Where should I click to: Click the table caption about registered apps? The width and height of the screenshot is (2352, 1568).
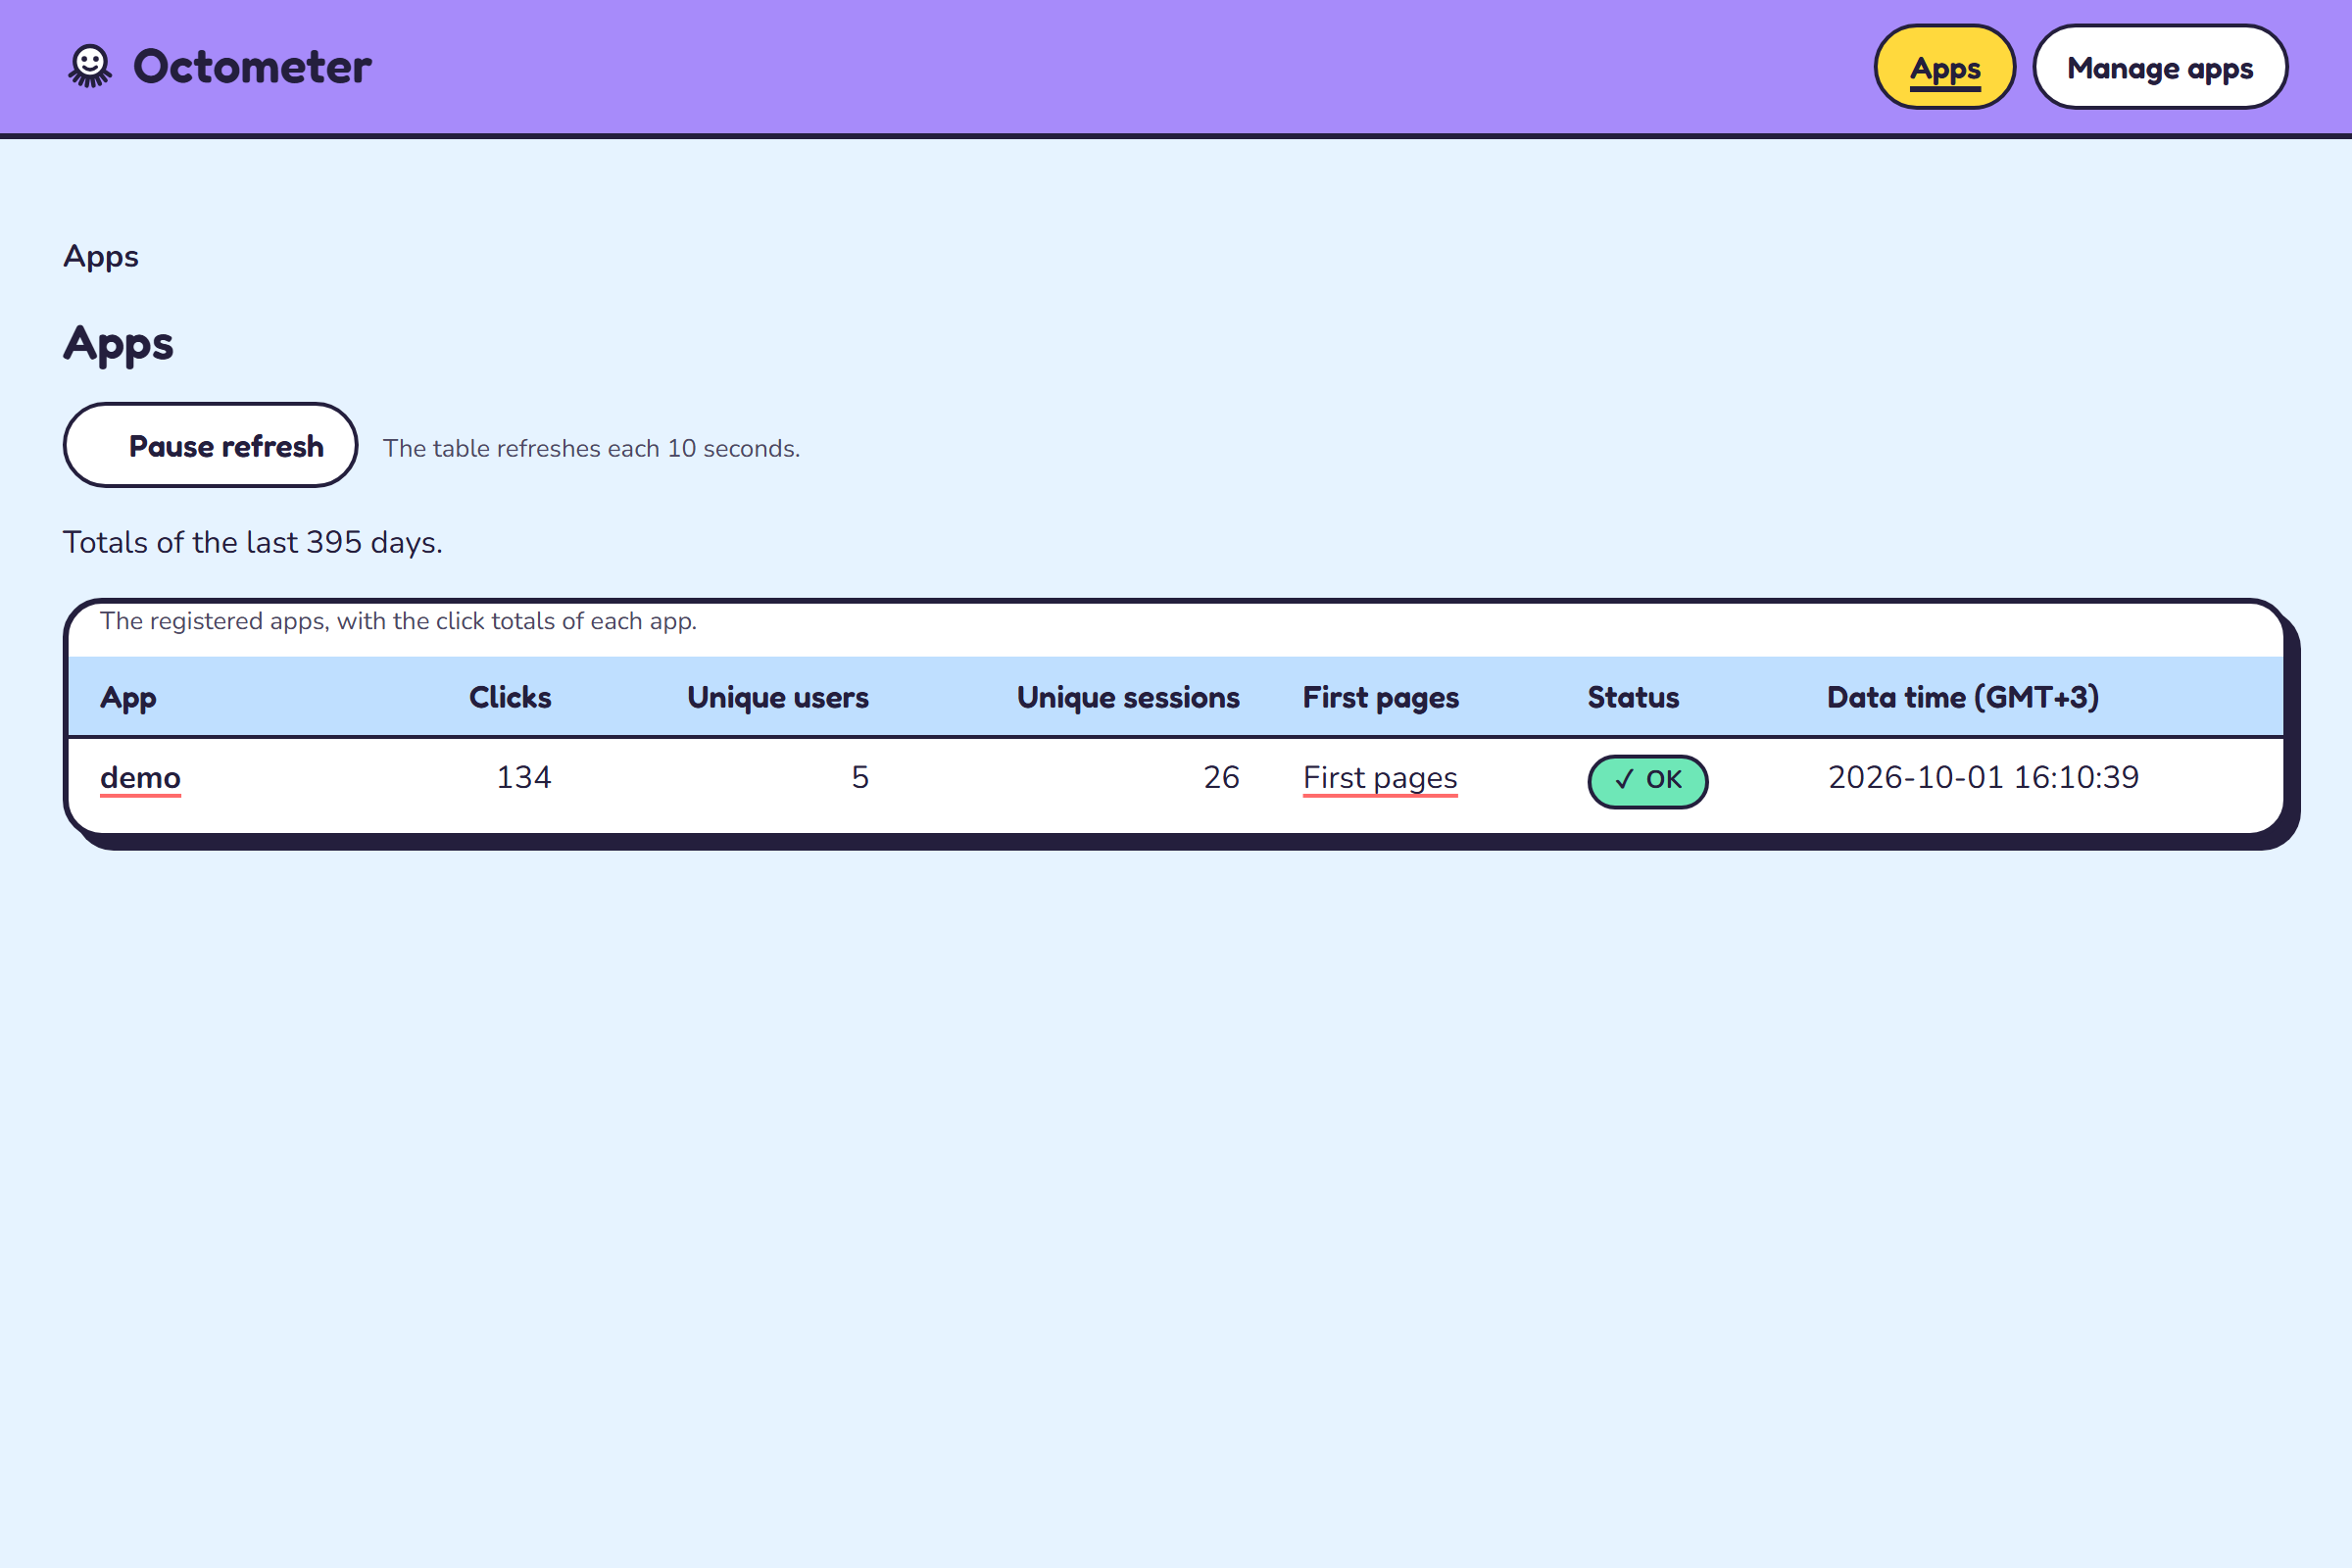point(398,621)
